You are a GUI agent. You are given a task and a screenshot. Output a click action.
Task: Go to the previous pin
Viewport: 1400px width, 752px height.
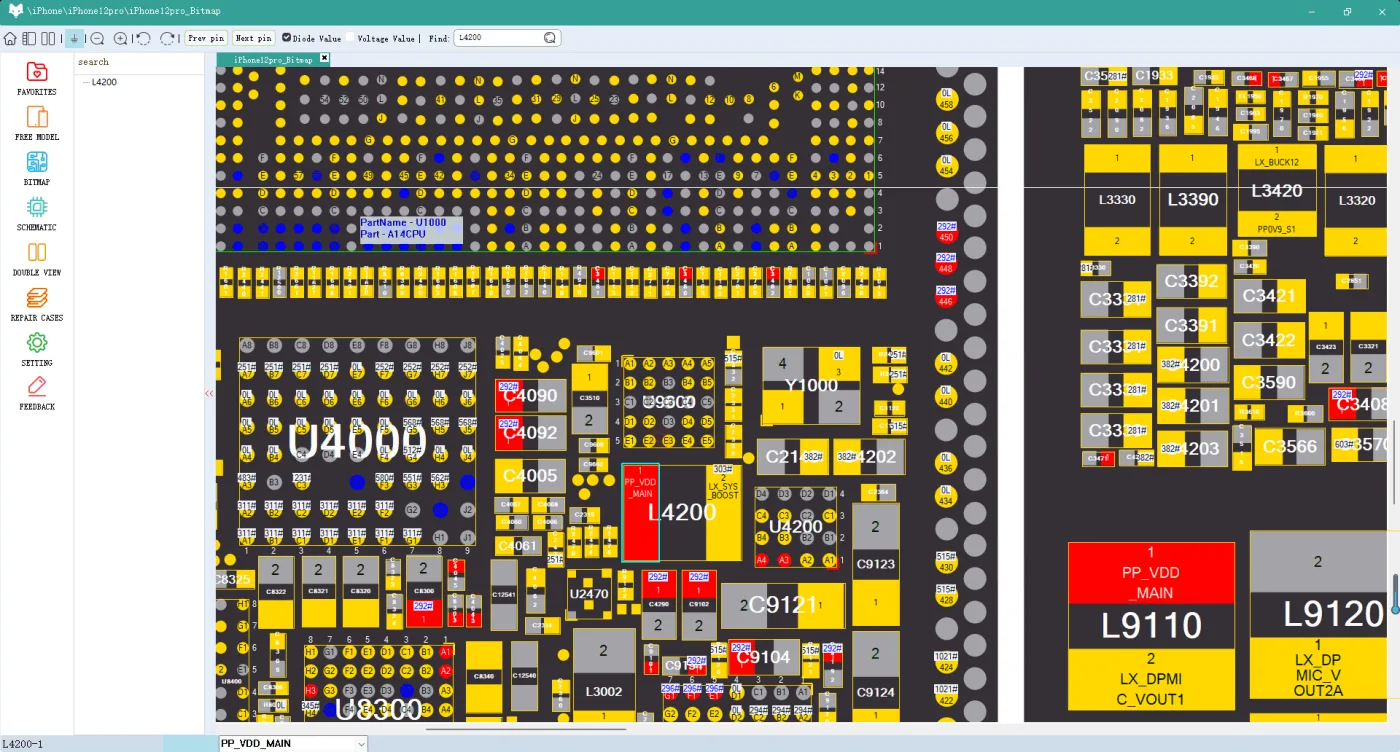[206, 38]
